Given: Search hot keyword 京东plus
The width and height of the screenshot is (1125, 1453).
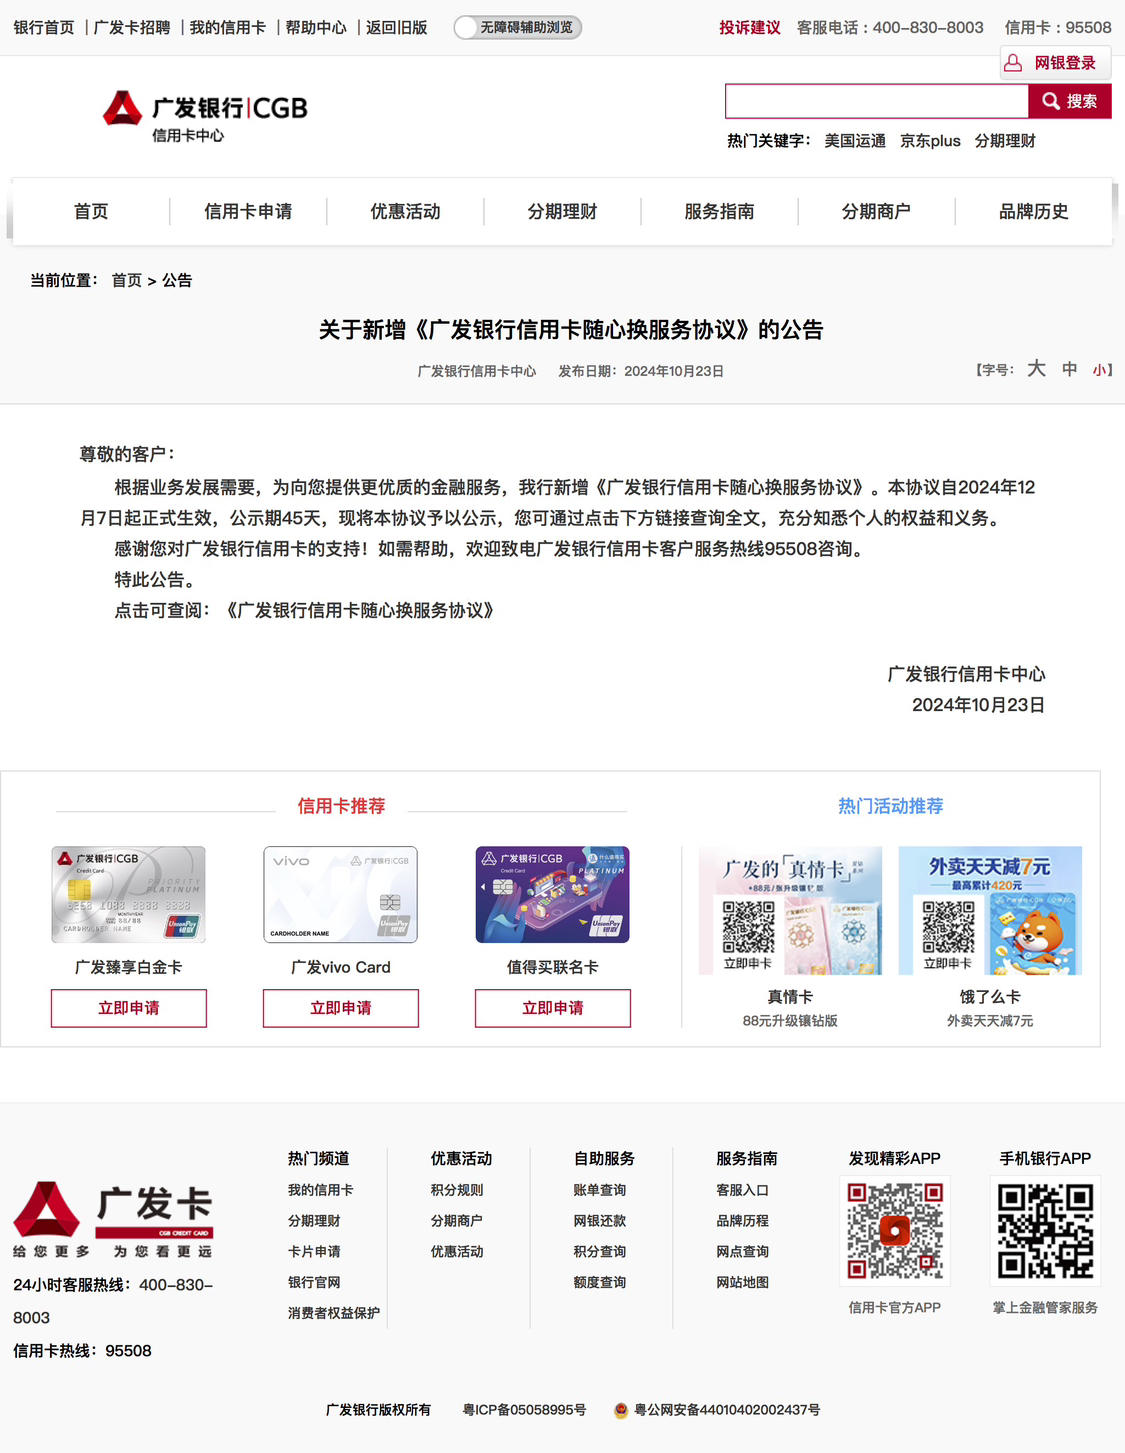Looking at the screenshot, I should pos(930,141).
